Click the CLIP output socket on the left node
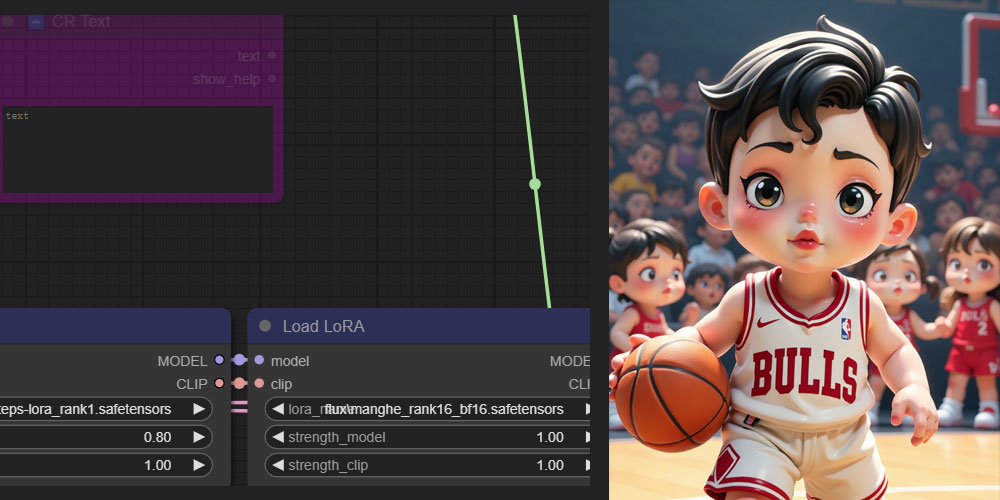This screenshot has height=500, width=1000. pos(219,383)
